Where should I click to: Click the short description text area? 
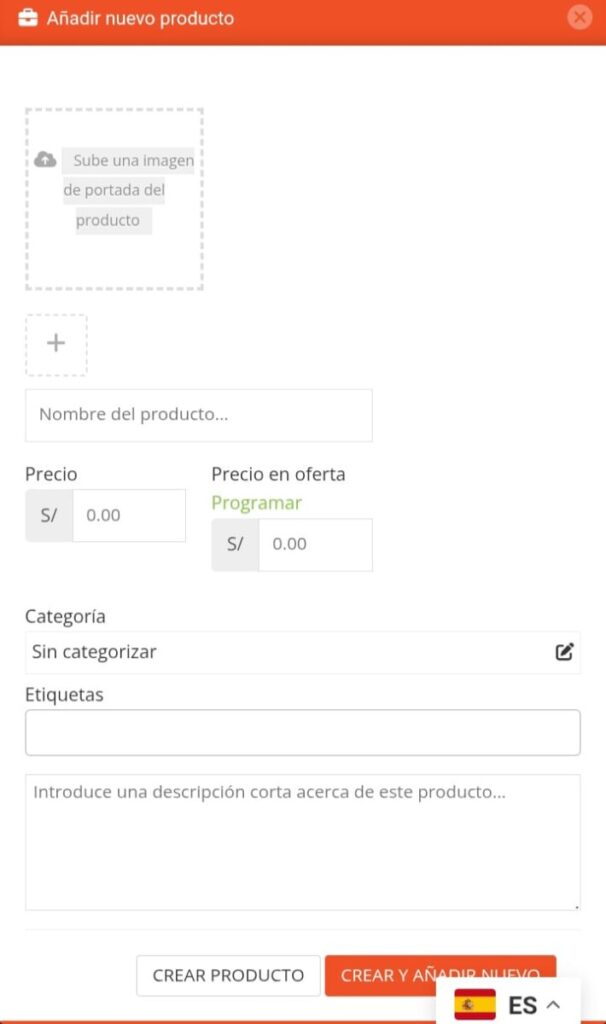pos(302,842)
